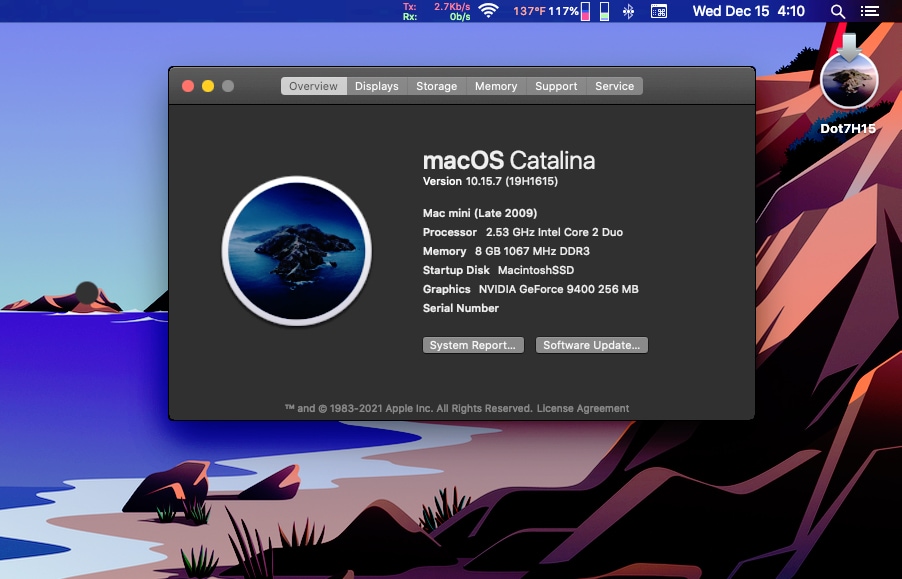
Task: Click the Mac mini (Late 2009) text
Action: coord(480,213)
